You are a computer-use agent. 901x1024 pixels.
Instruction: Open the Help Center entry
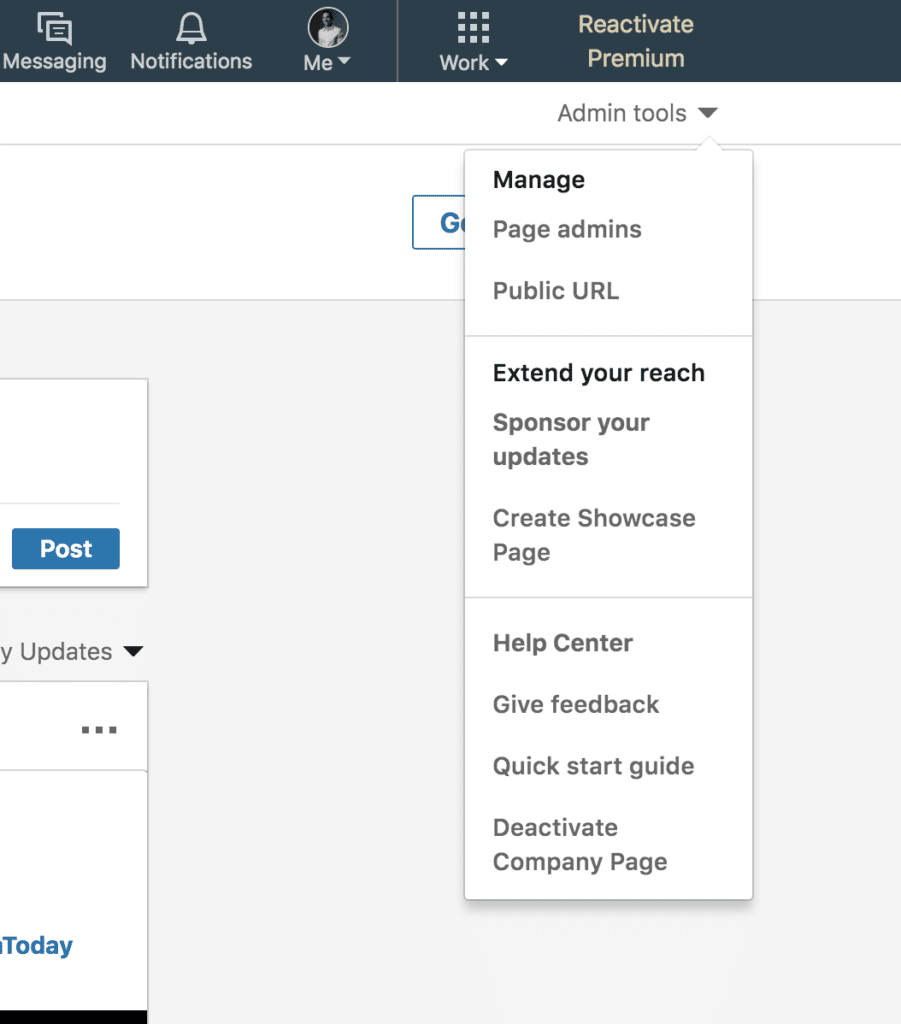(x=563, y=643)
